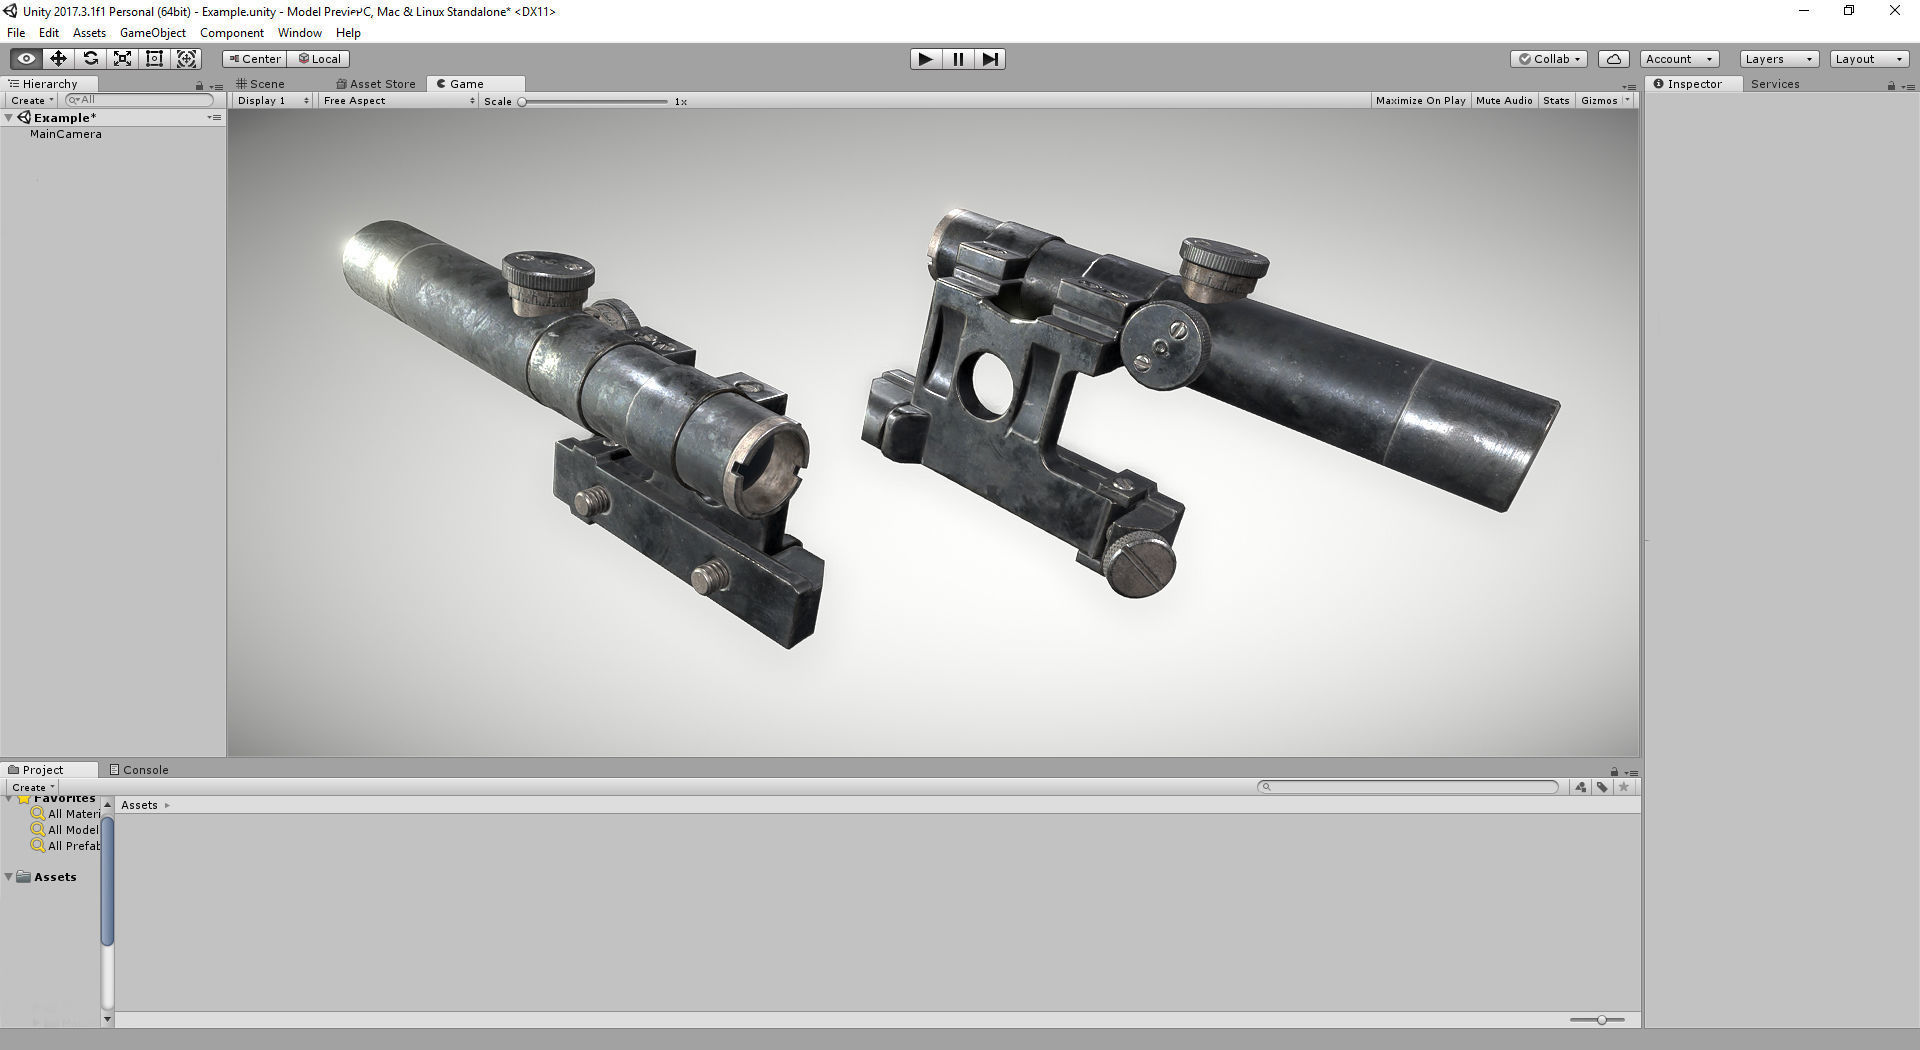Toggle pivot mode Center button
Viewport: 1920px width, 1050px height.
pos(254,59)
